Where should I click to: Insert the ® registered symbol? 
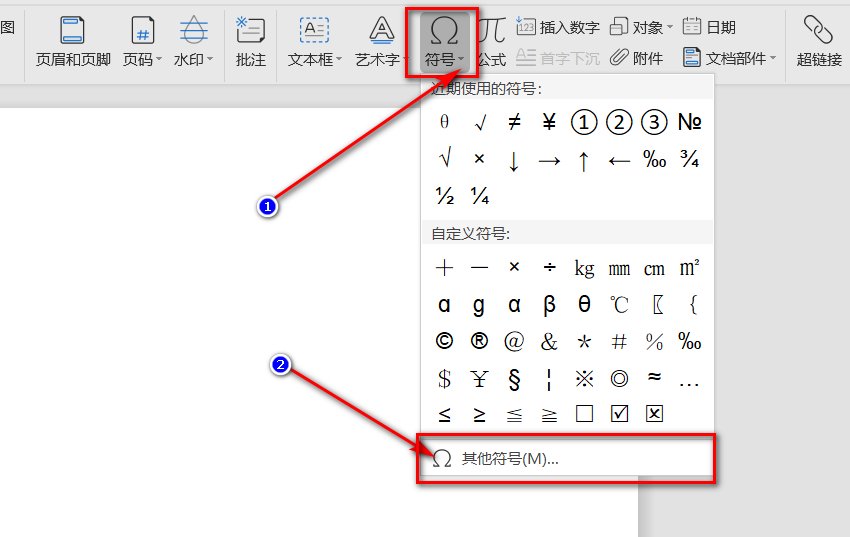(480, 341)
